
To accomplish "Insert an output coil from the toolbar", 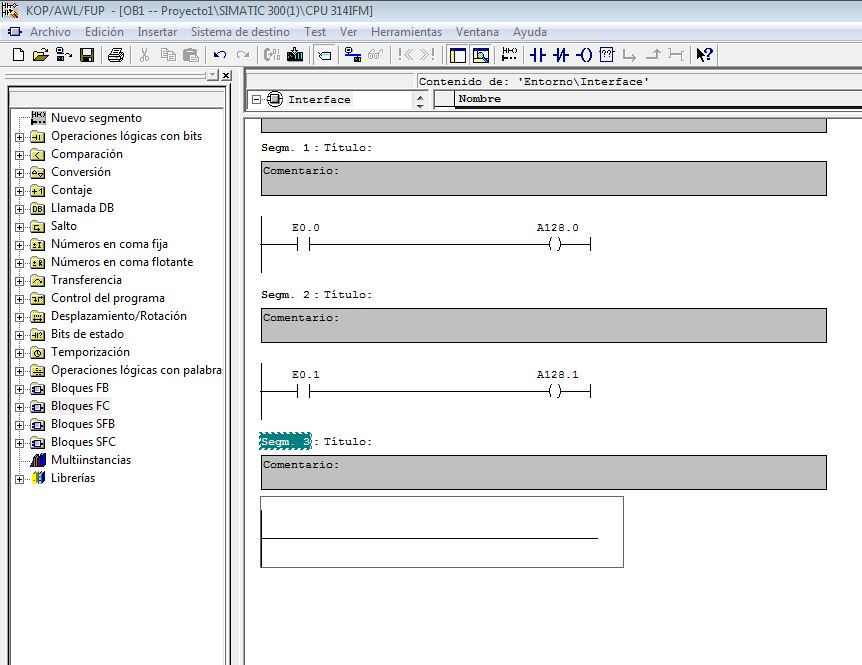I will pyautogui.click(x=584, y=55).
